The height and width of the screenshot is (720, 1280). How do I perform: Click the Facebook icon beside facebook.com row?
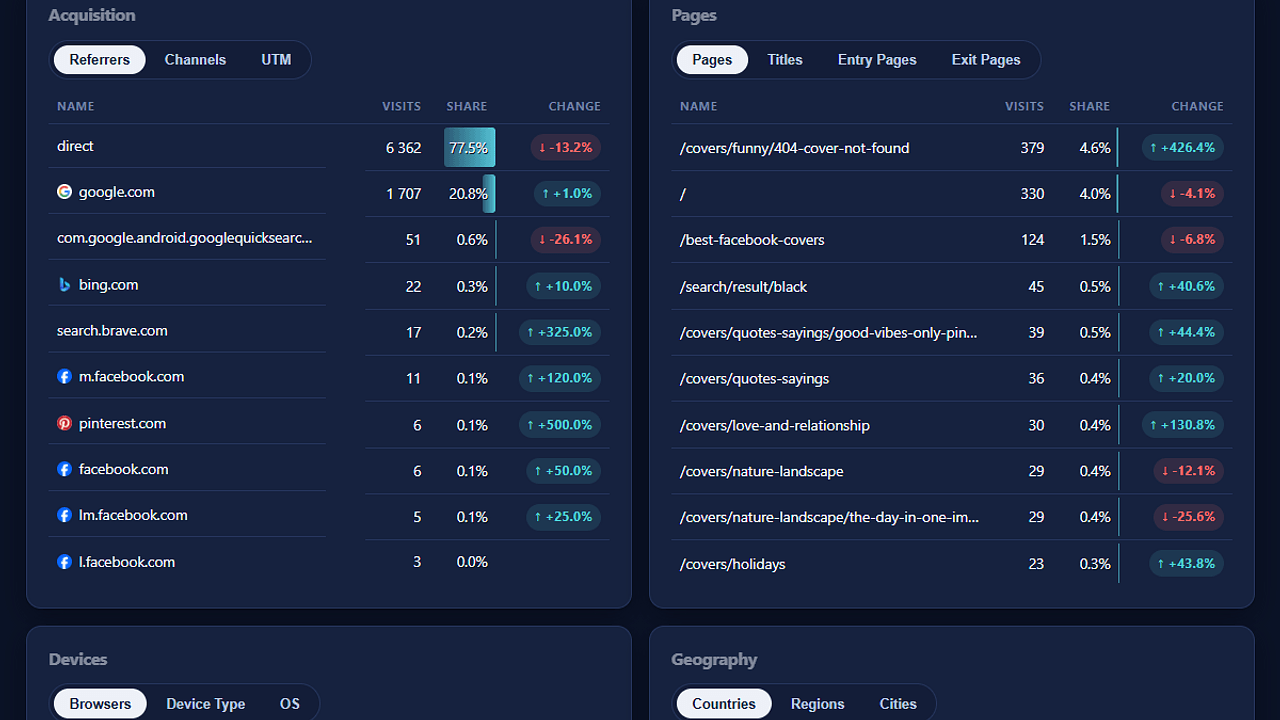(64, 469)
